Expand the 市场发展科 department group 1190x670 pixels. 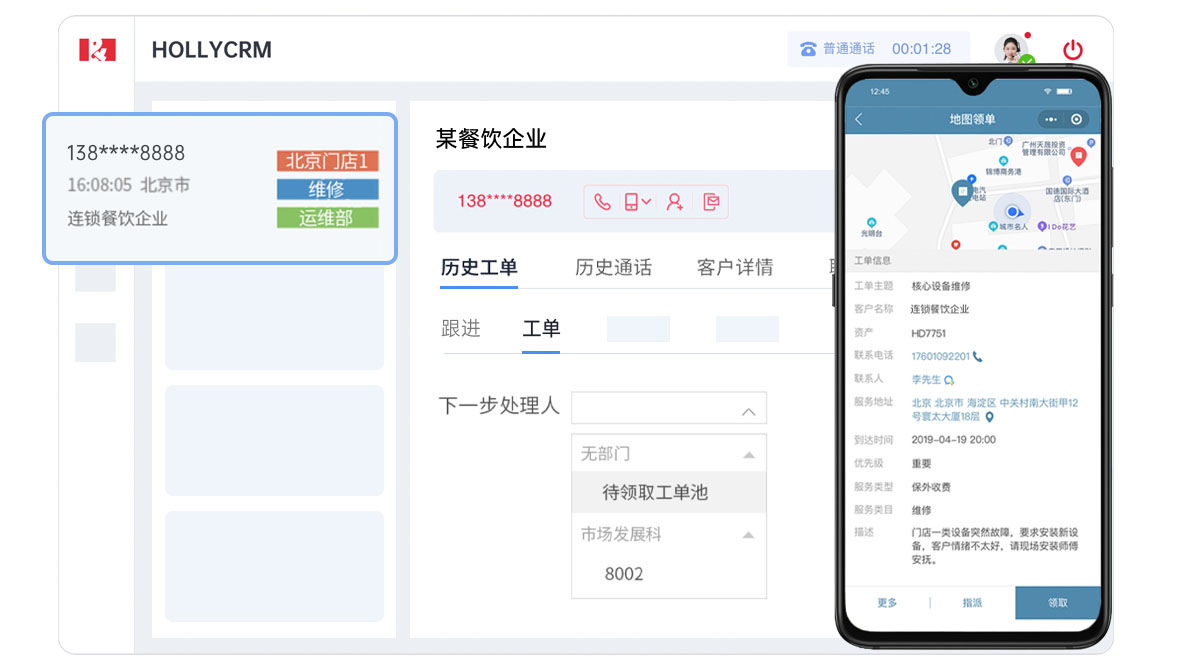pyautogui.click(x=748, y=534)
